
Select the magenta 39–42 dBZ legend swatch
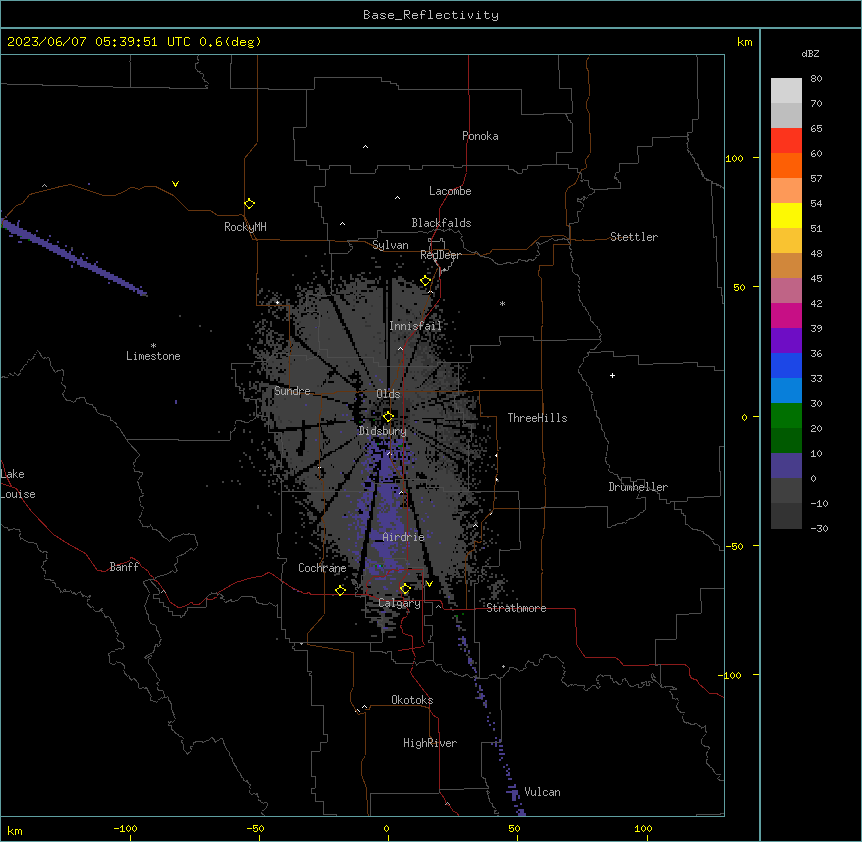click(x=786, y=315)
